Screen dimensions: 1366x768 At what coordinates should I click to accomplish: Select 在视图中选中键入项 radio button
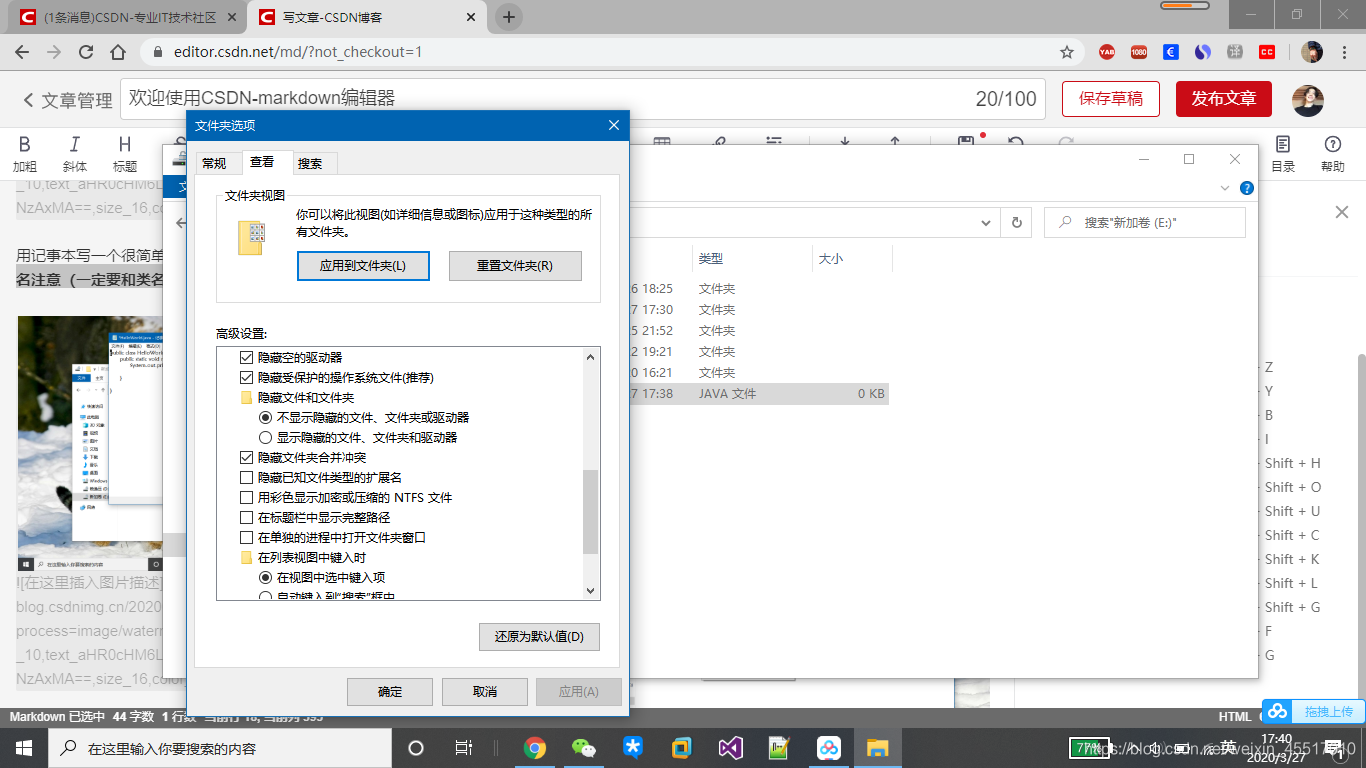pos(265,577)
